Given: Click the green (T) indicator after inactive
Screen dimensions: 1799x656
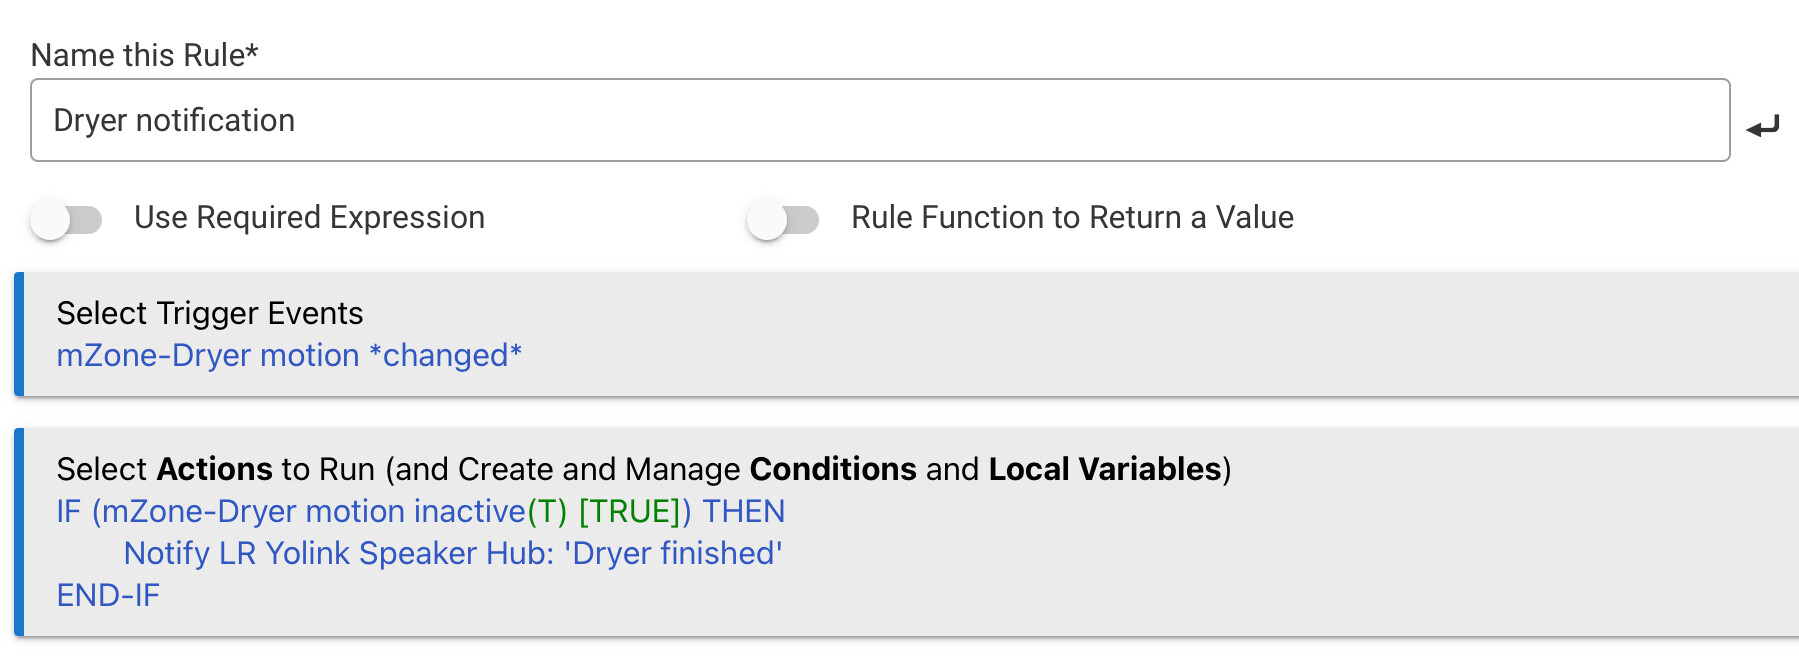Looking at the screenshot, I should pyautogui.click(x=547, y=512).
